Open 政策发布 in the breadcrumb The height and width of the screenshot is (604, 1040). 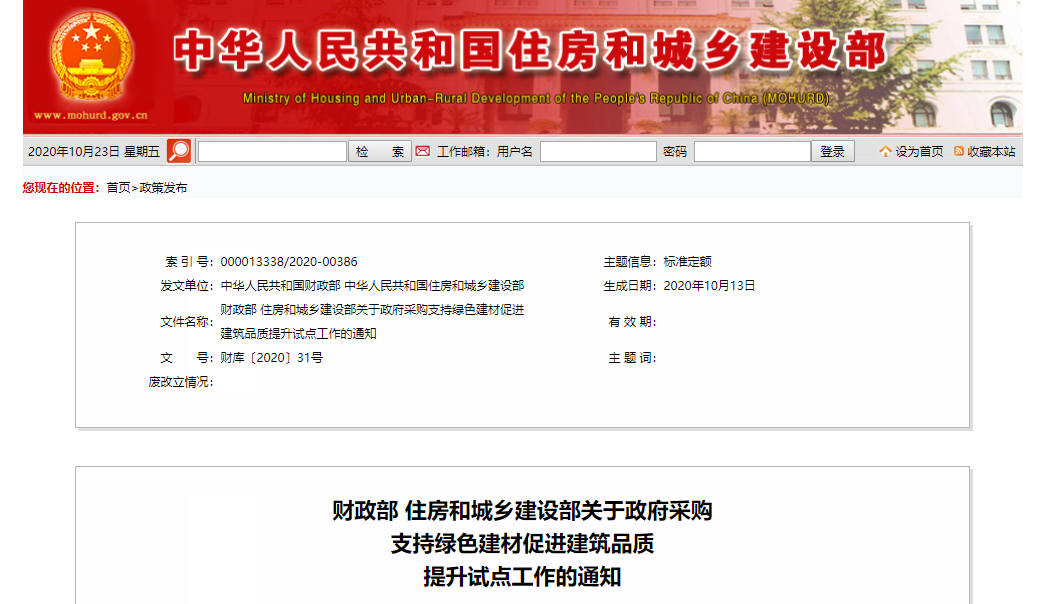163,187
